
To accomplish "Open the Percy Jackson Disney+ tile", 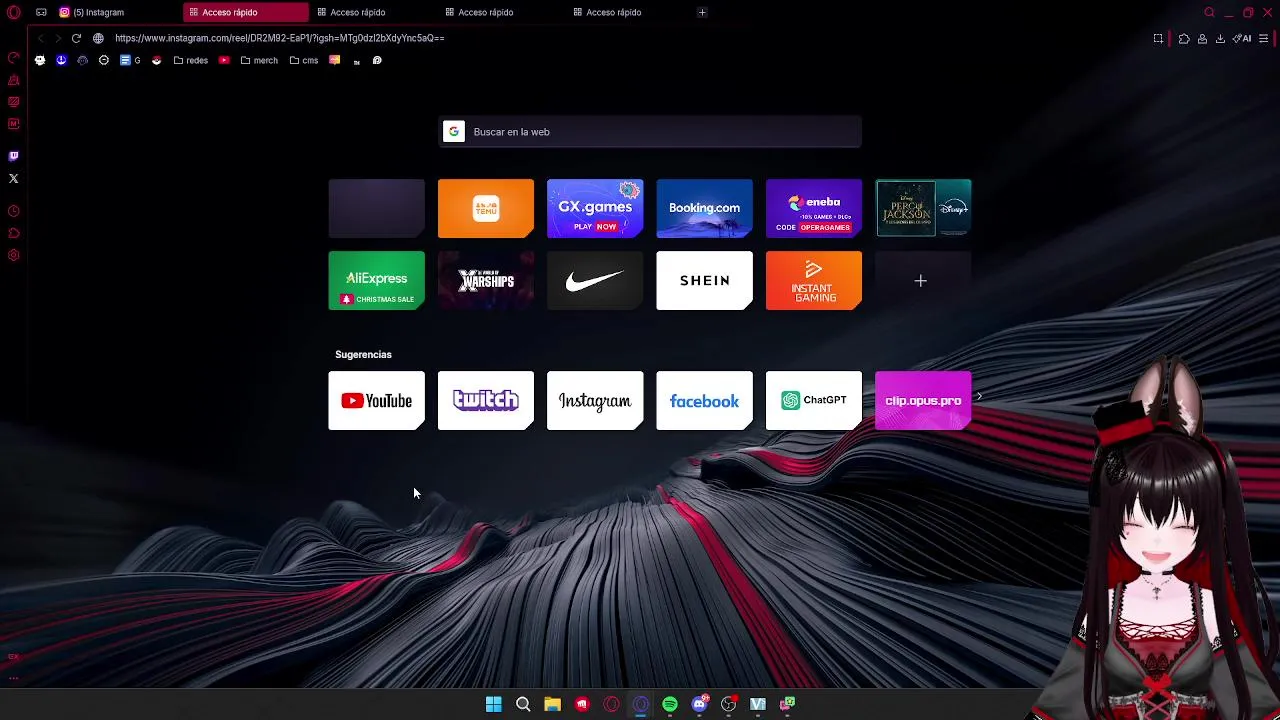I will [923, 208].
